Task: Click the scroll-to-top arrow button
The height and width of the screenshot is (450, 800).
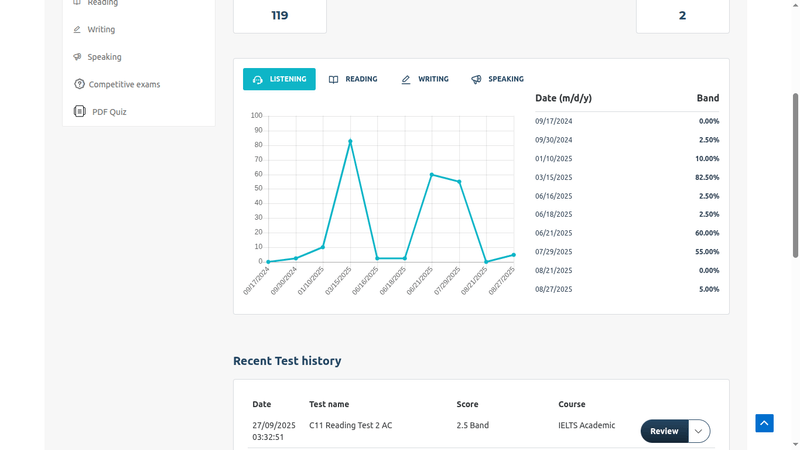Action: 764,423
